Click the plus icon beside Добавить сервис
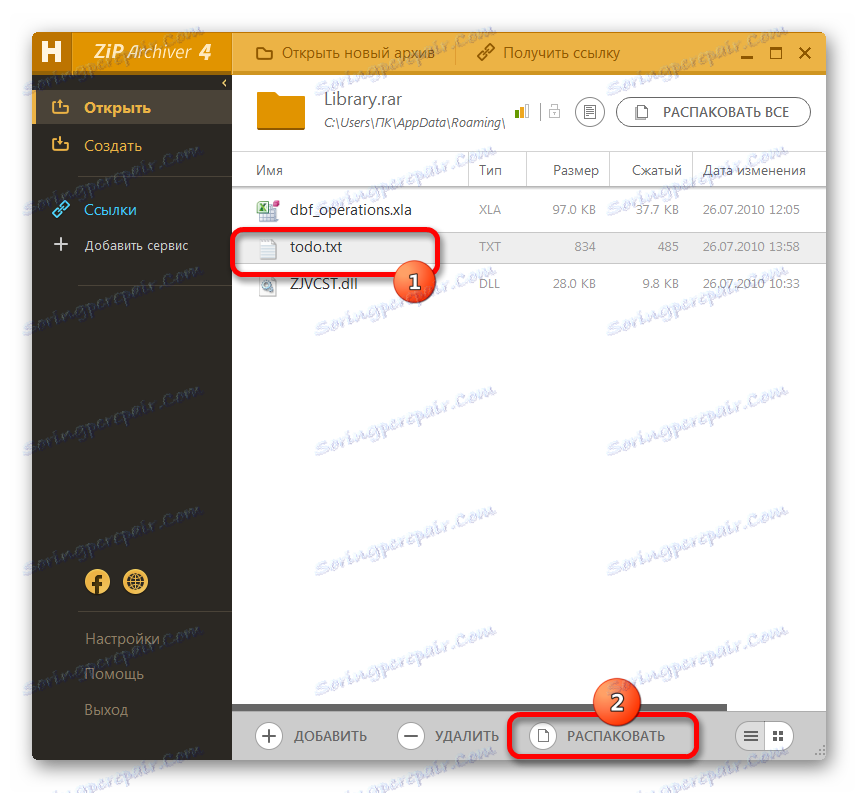859x793 pixels. coord(61,244)
